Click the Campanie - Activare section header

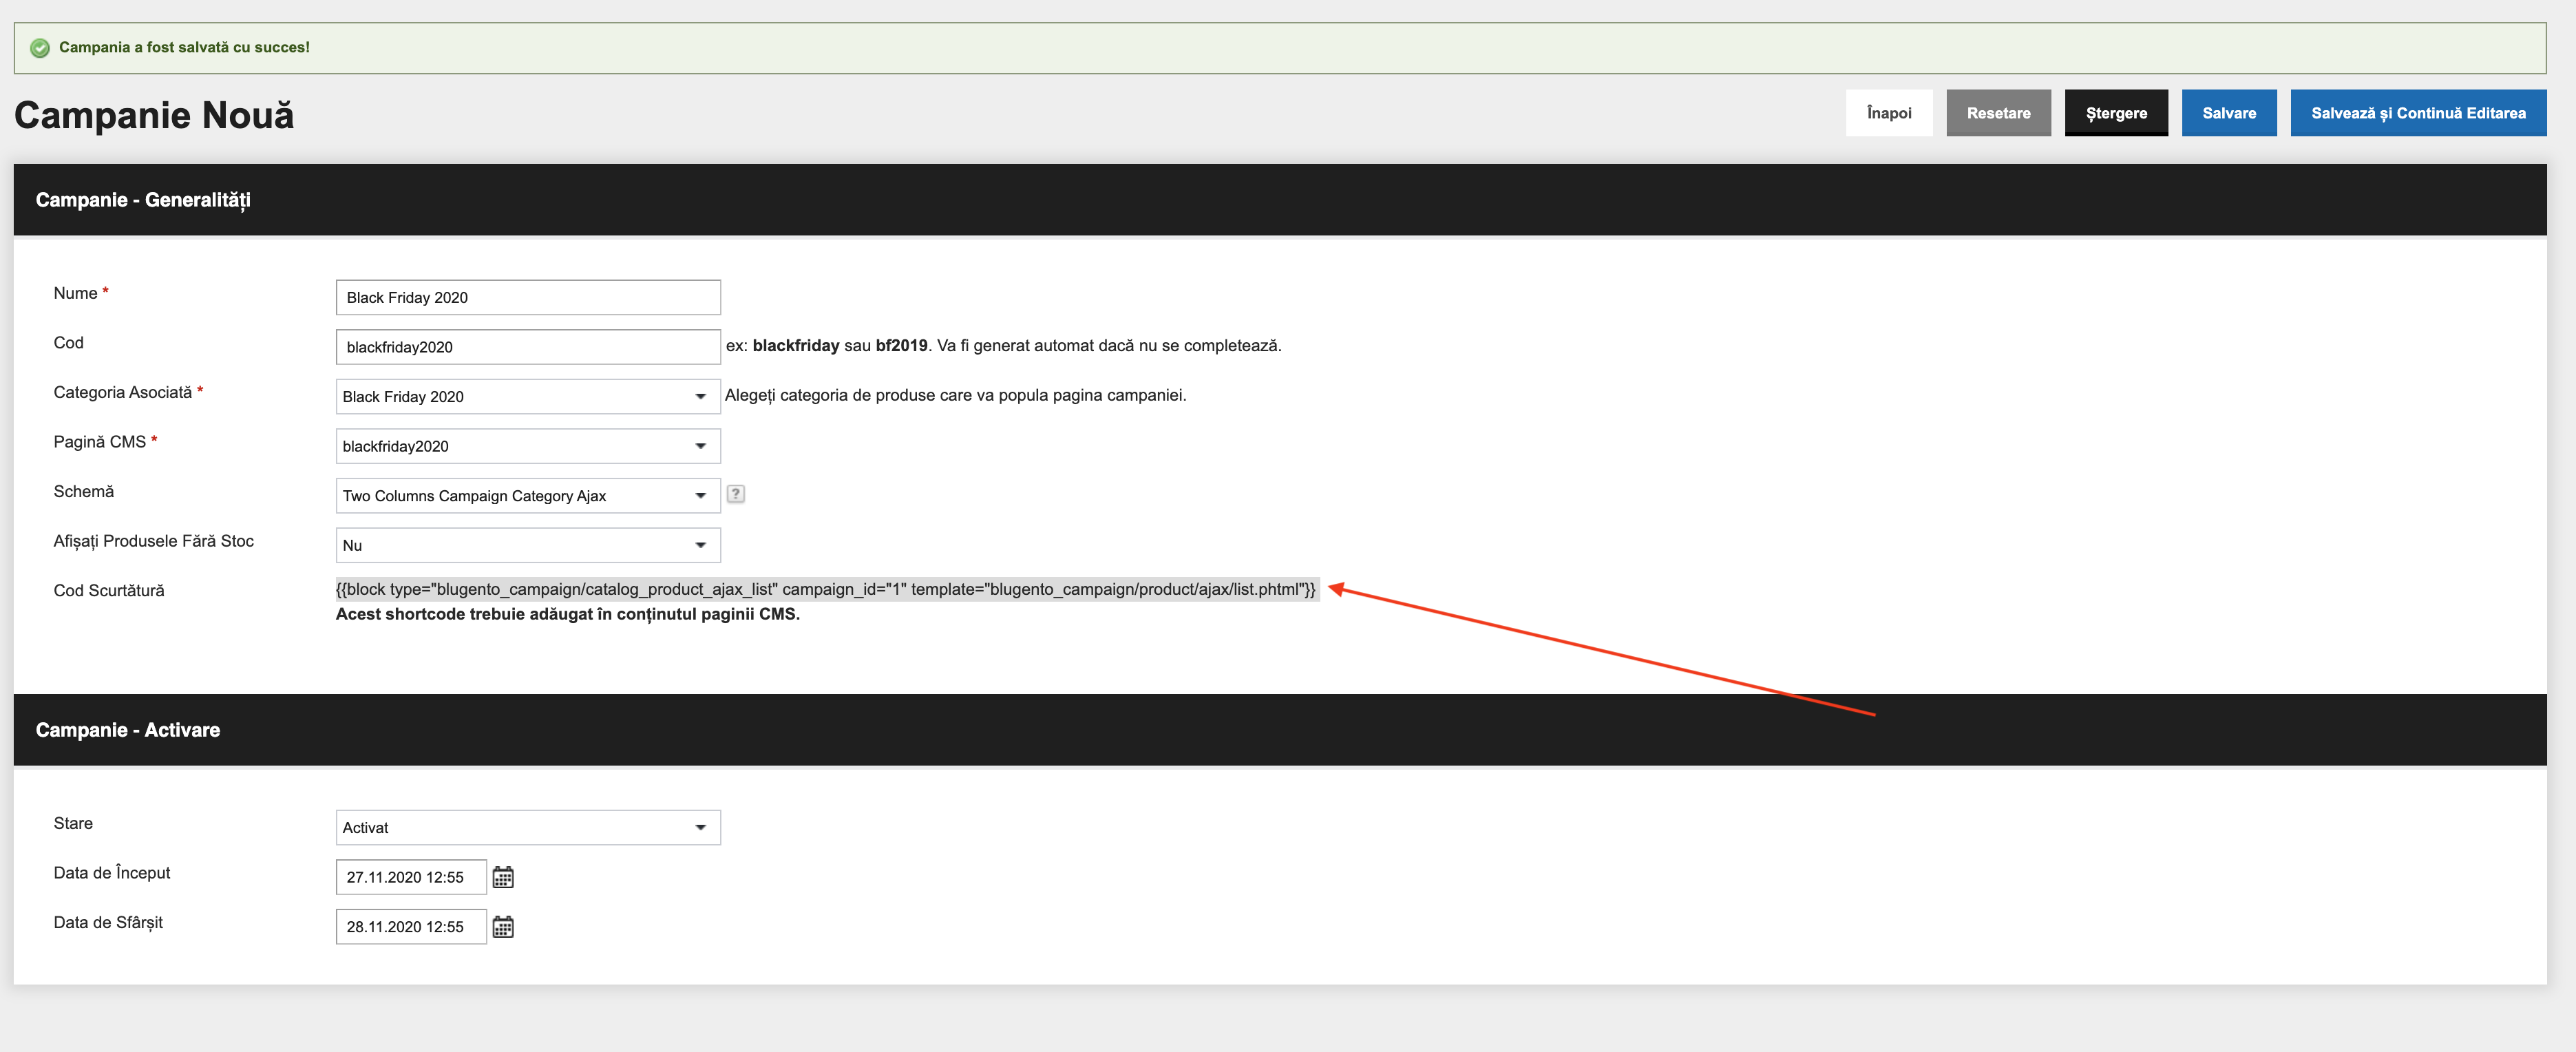click(x=1280, y=730)
